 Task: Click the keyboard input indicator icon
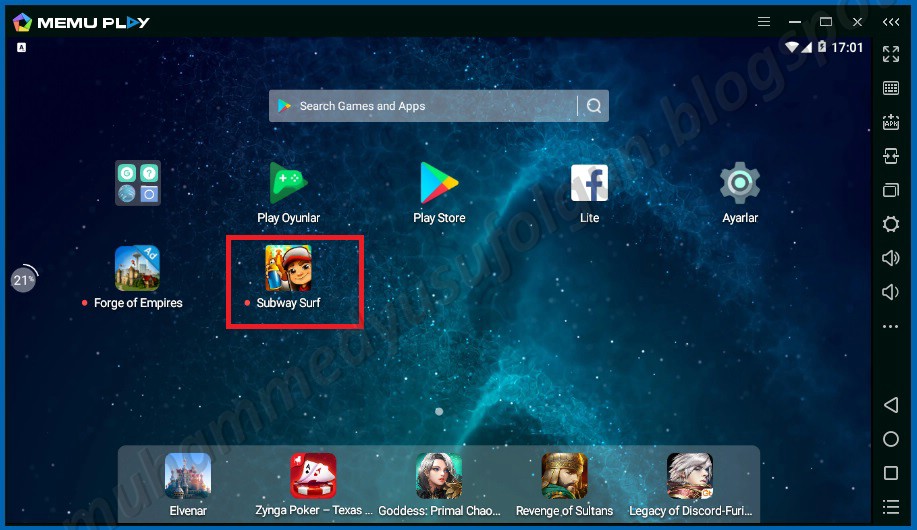click(22, 47)
